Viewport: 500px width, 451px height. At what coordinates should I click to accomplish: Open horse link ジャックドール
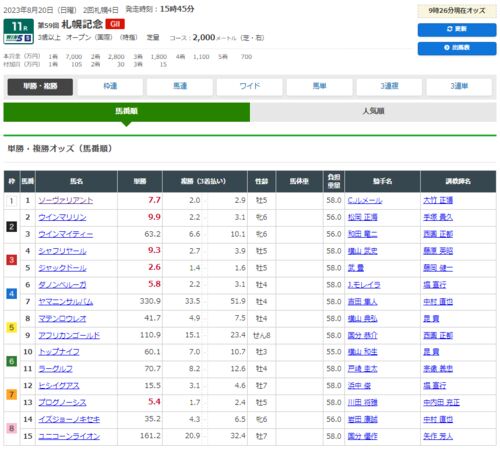point(62,268)
